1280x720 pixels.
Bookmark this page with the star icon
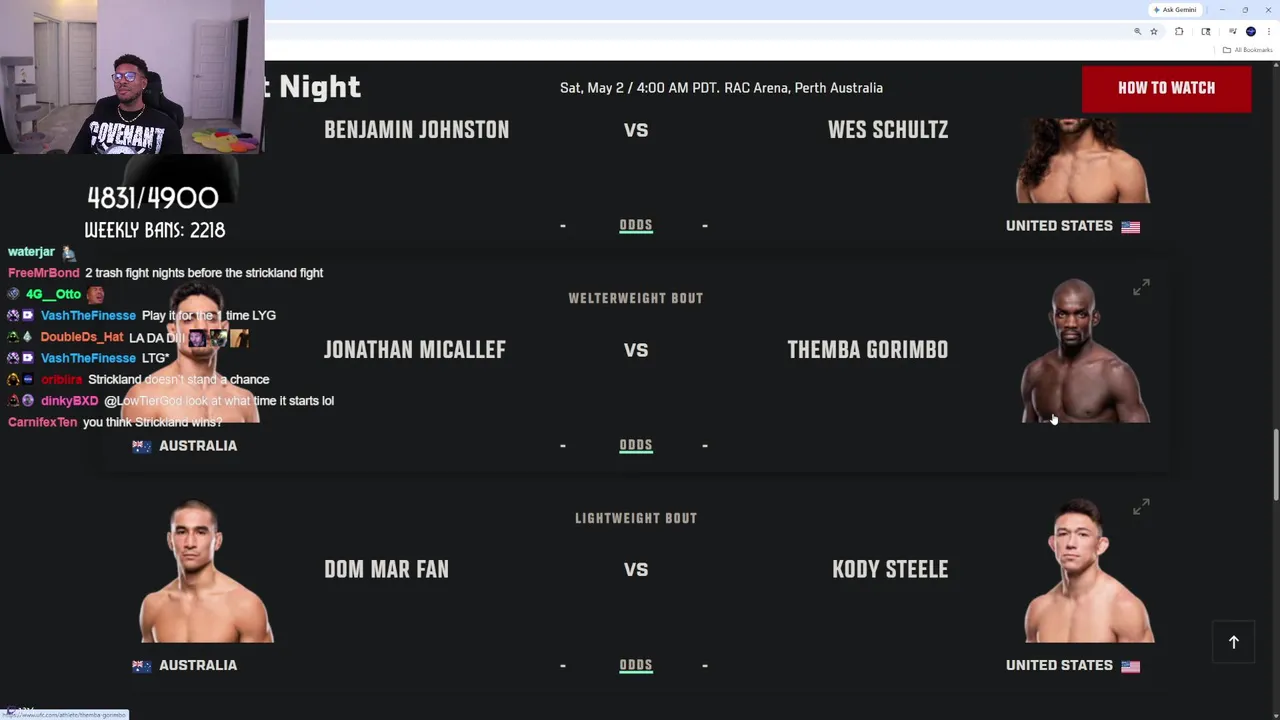tap(1154, 32)
